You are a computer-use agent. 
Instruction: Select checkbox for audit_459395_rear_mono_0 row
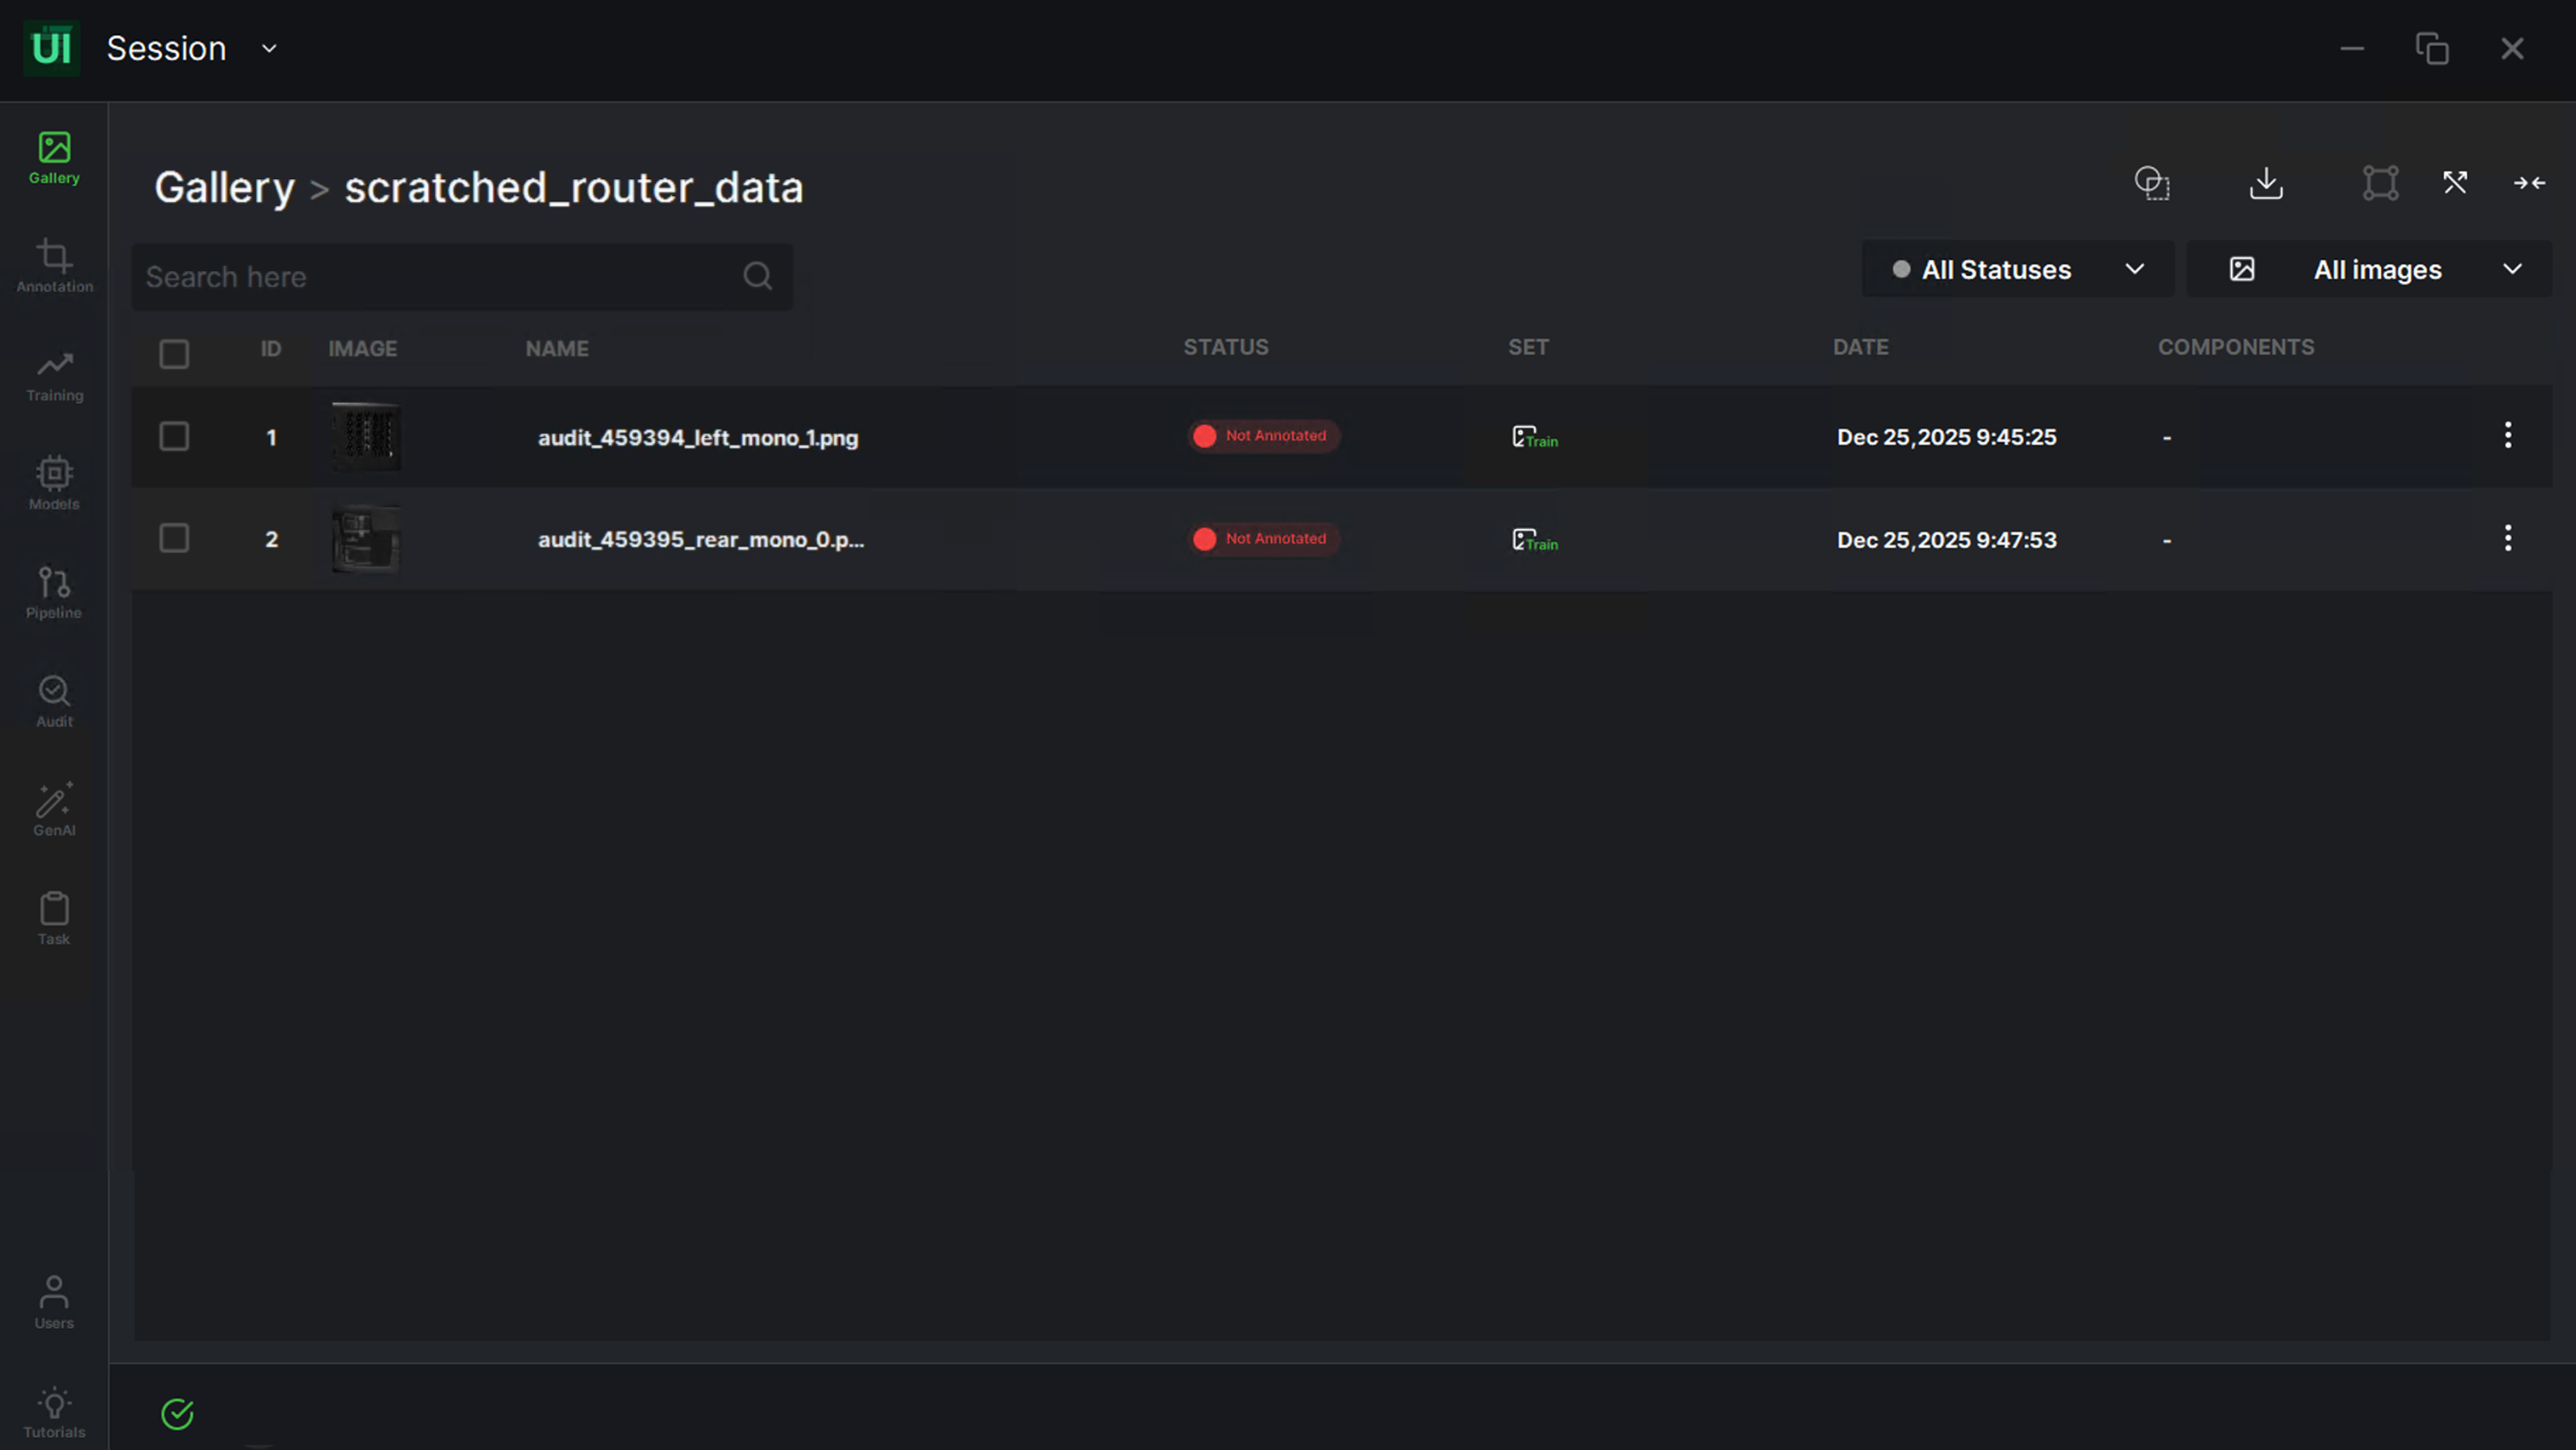click(174, 539)
